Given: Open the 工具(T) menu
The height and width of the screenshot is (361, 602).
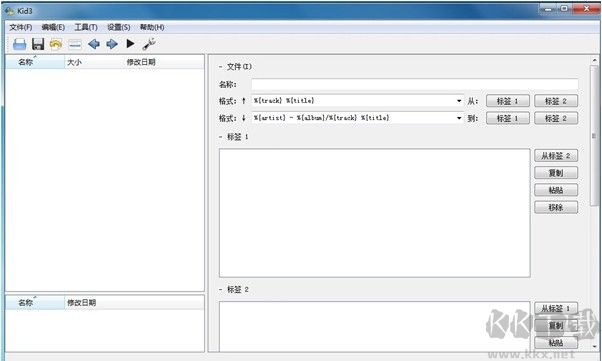Looking at the screenshot, I should tap(86, 27).
